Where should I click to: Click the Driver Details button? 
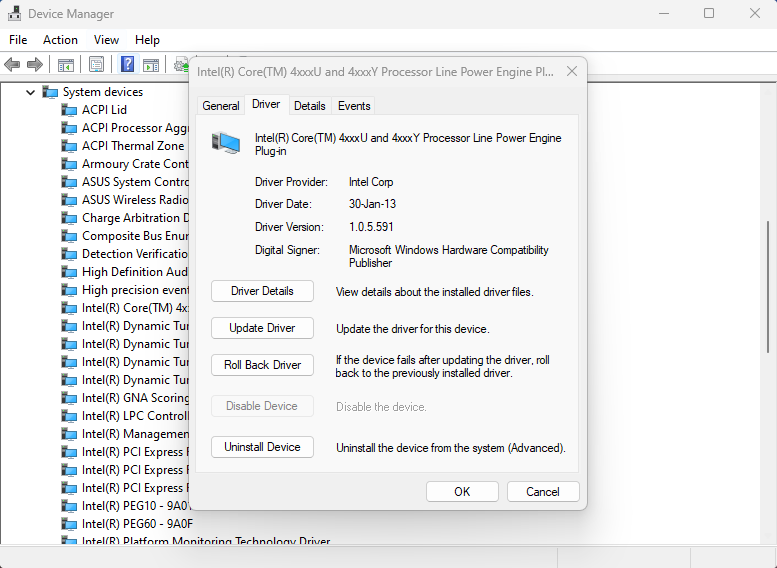coord(262,291)
